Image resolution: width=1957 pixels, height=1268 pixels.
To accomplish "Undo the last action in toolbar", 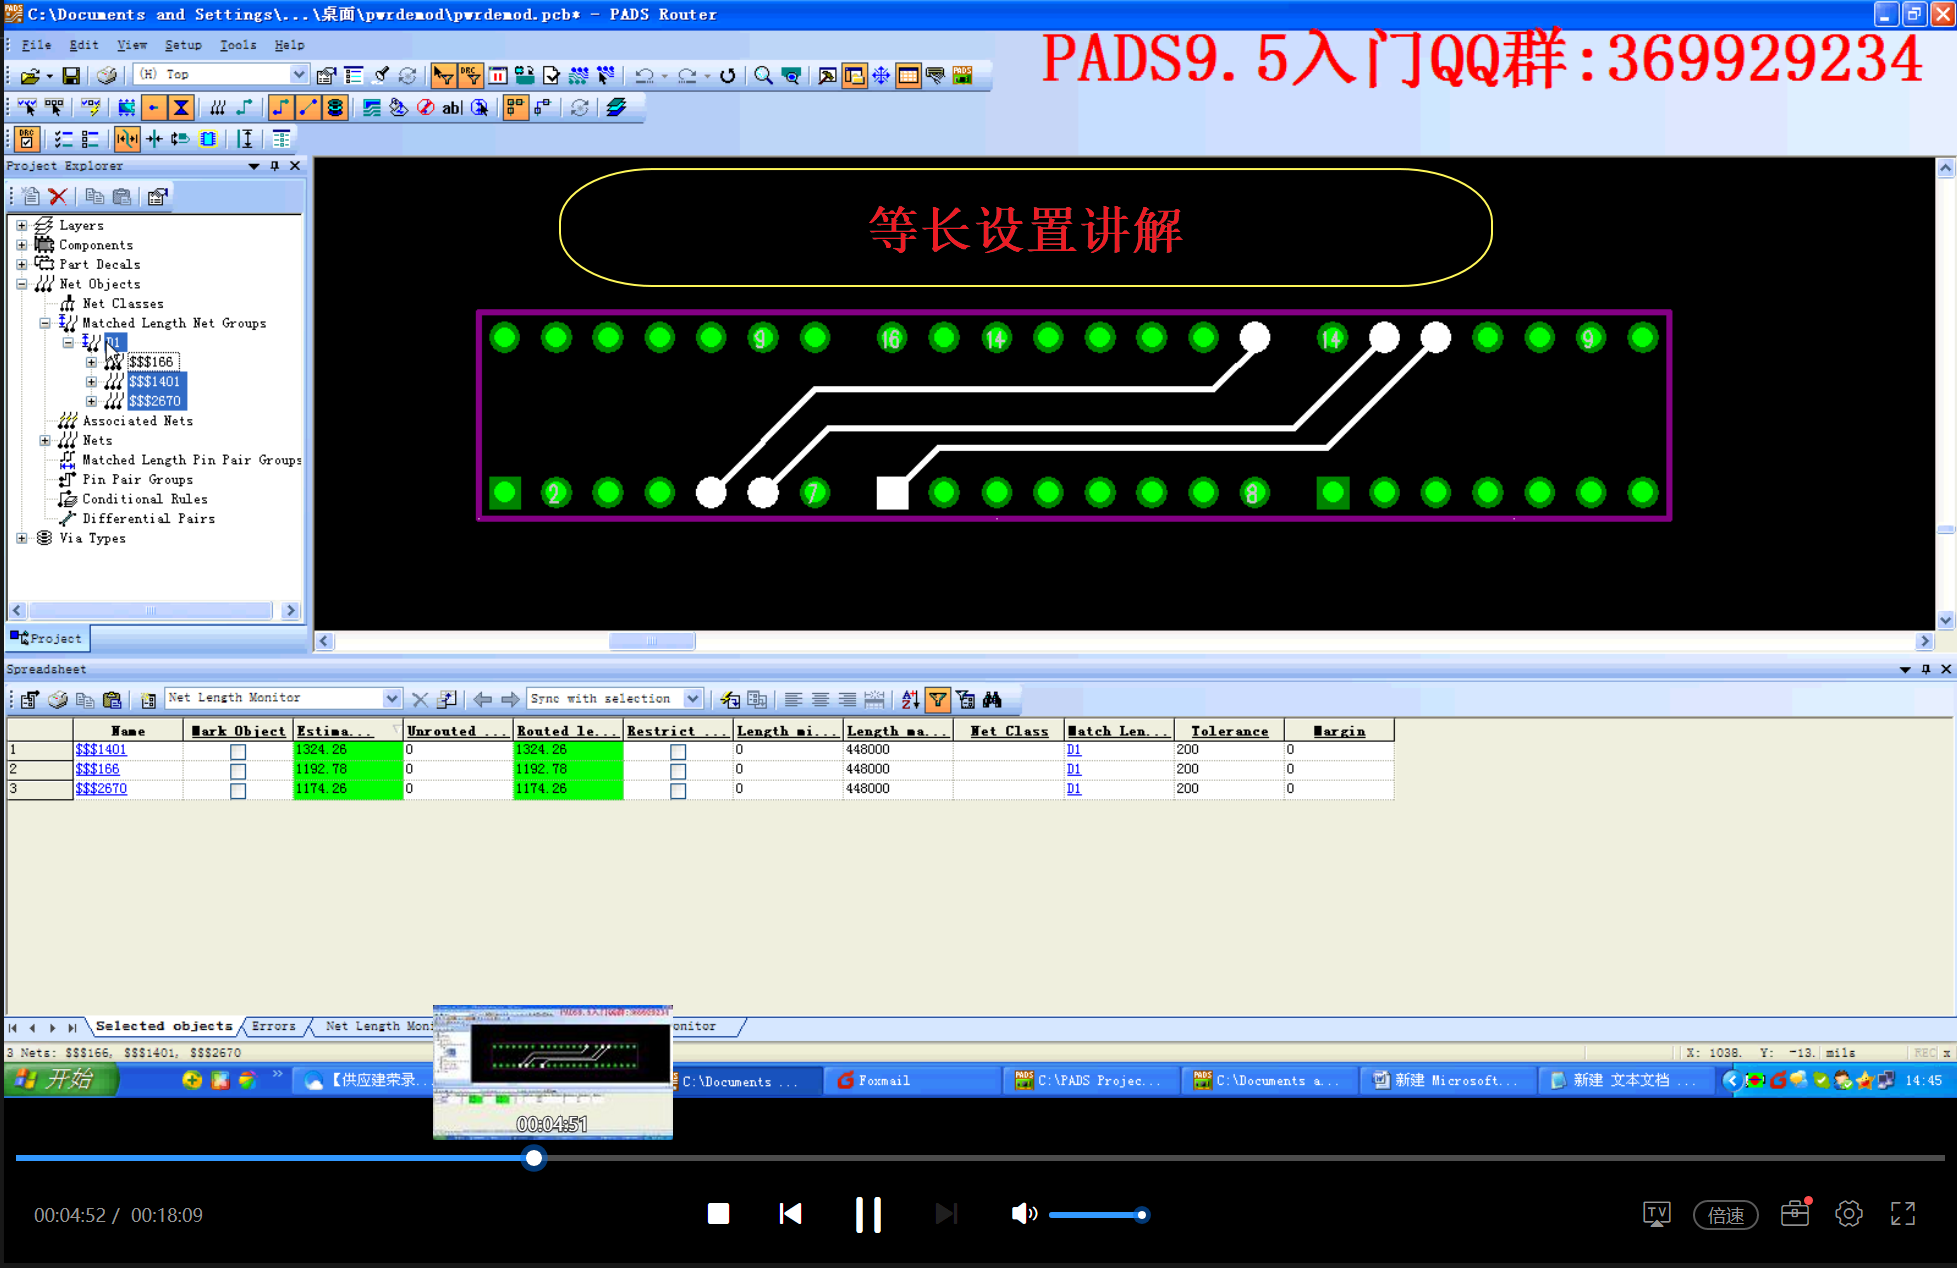I will tap(645, 75).
